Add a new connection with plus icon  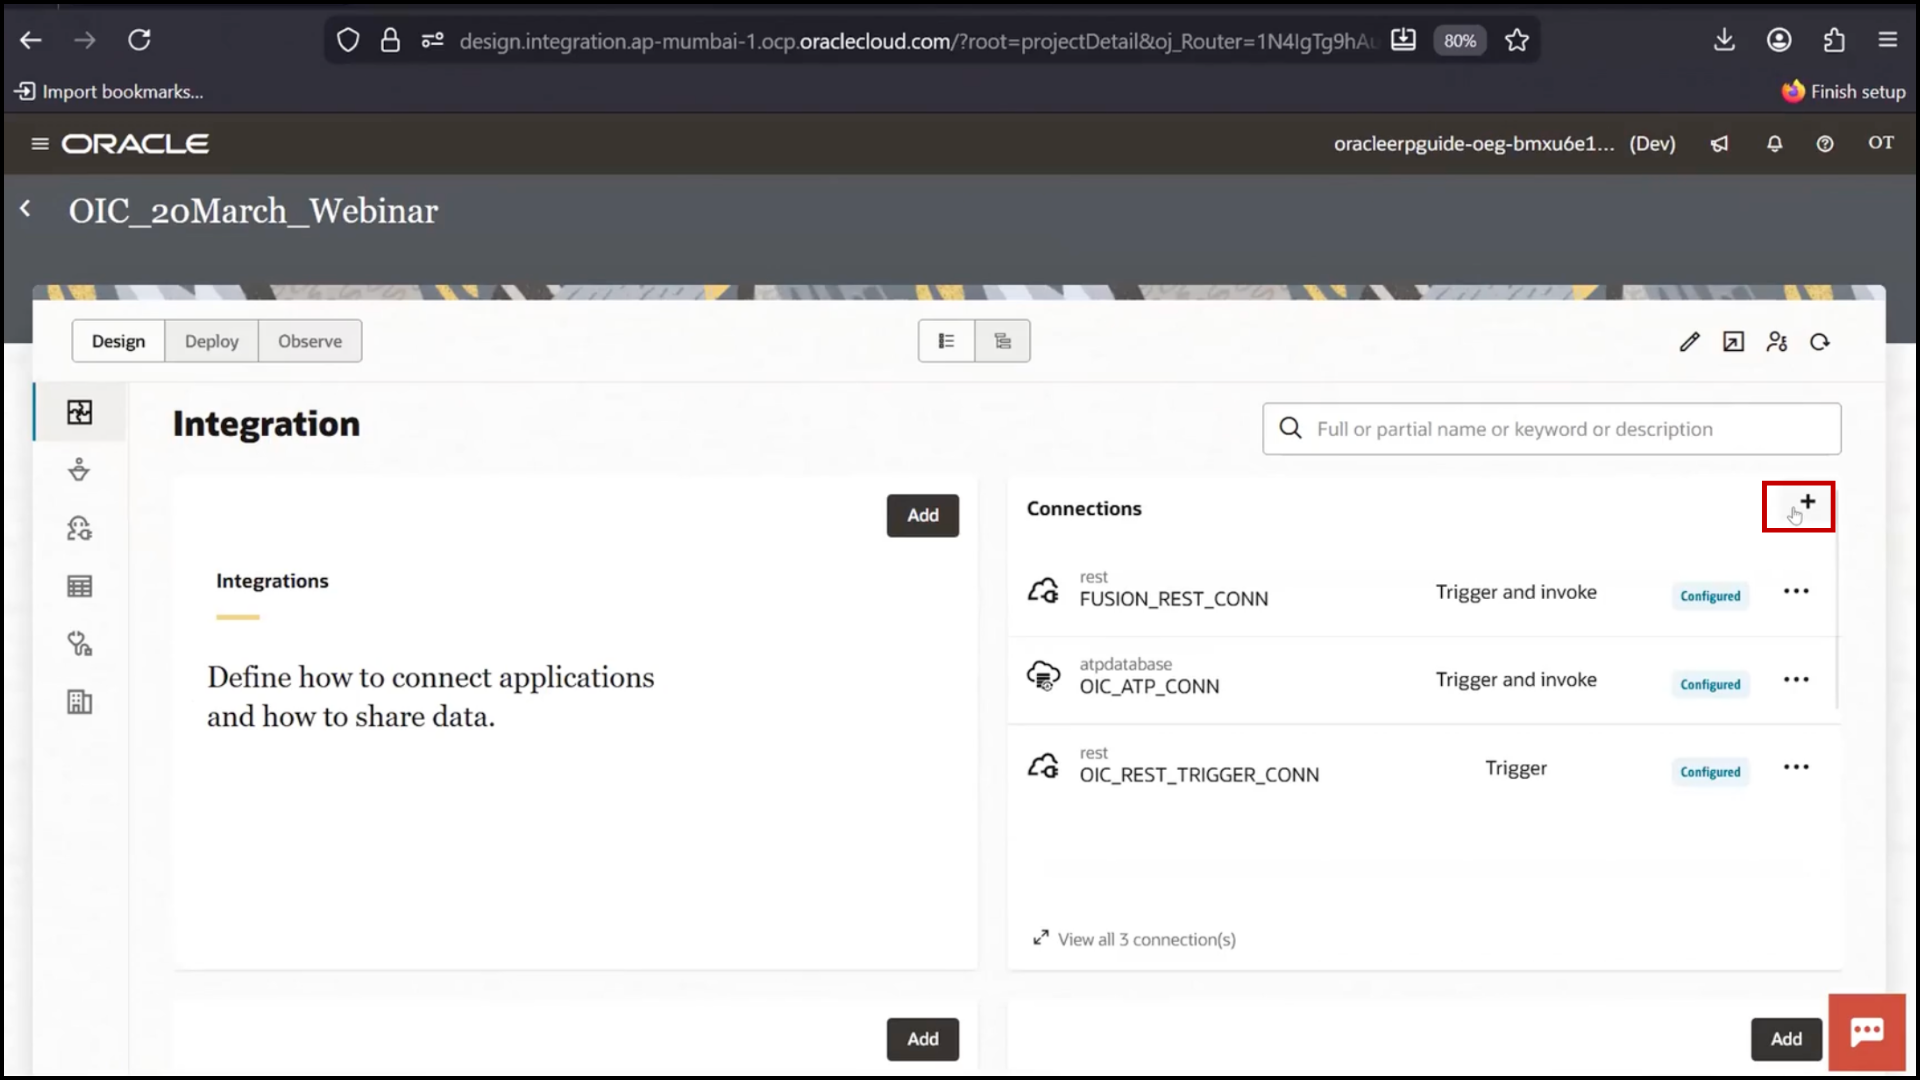coord(1807,503)
